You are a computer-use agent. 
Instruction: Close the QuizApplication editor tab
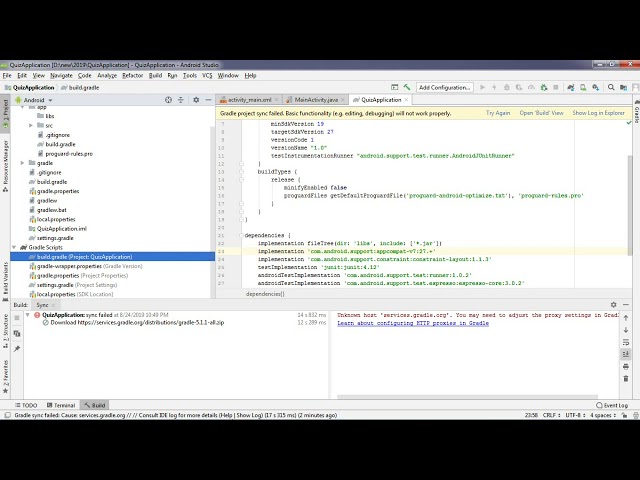click(x=407, y=100)
